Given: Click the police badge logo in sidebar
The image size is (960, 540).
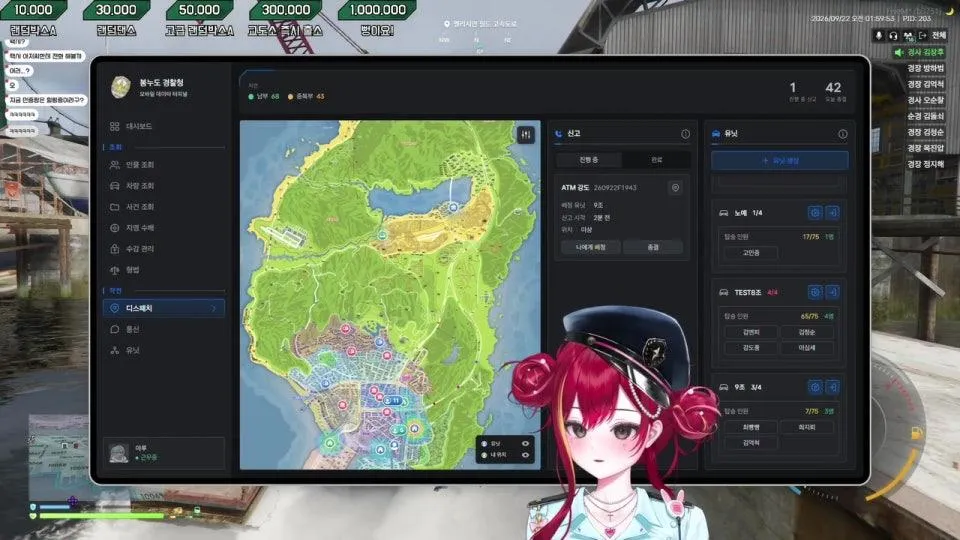Looking at the screenshot, I should pyautogui.click(x=121, y=87).
